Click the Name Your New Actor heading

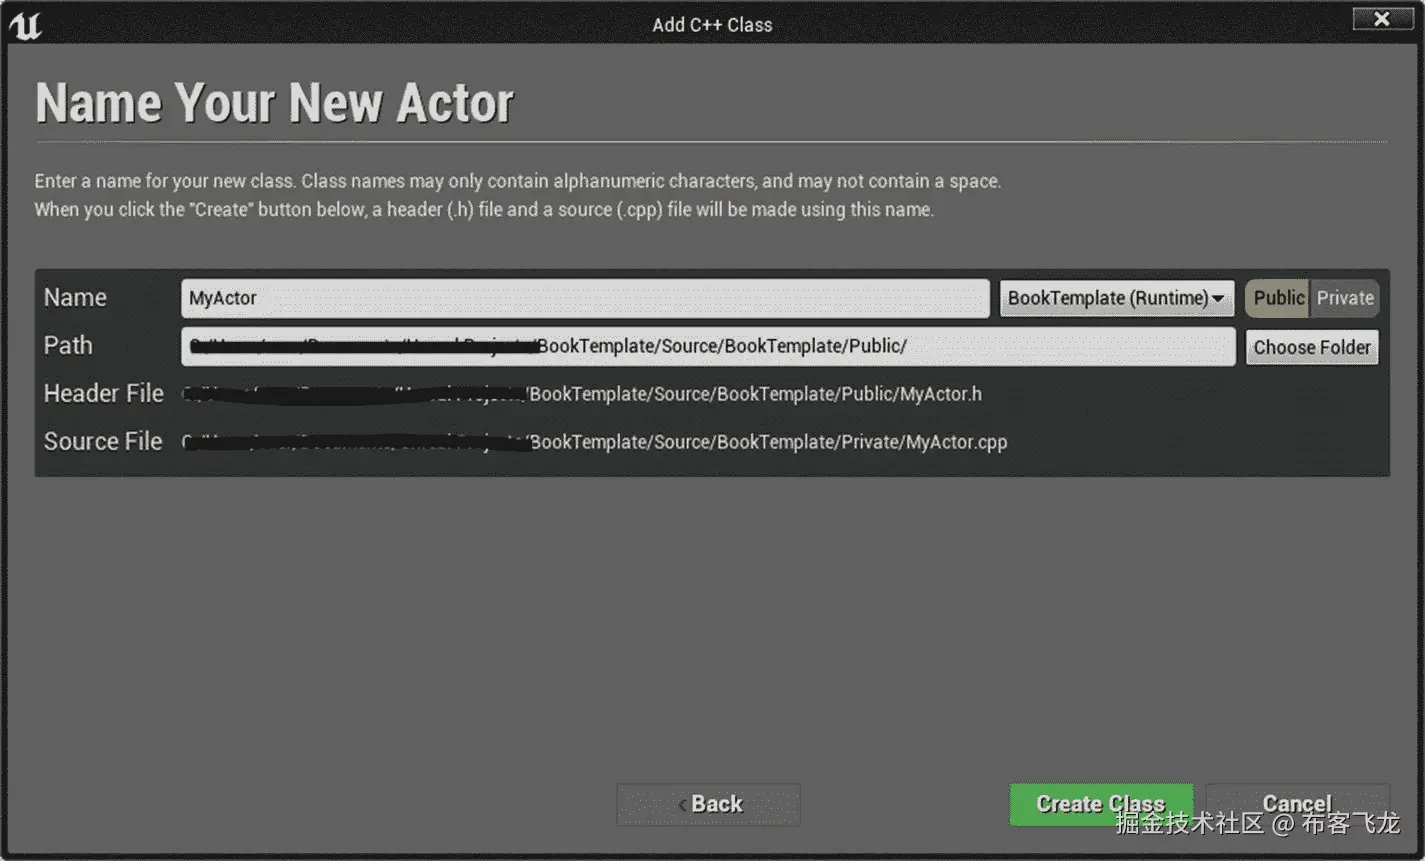[x=274, y=103]
